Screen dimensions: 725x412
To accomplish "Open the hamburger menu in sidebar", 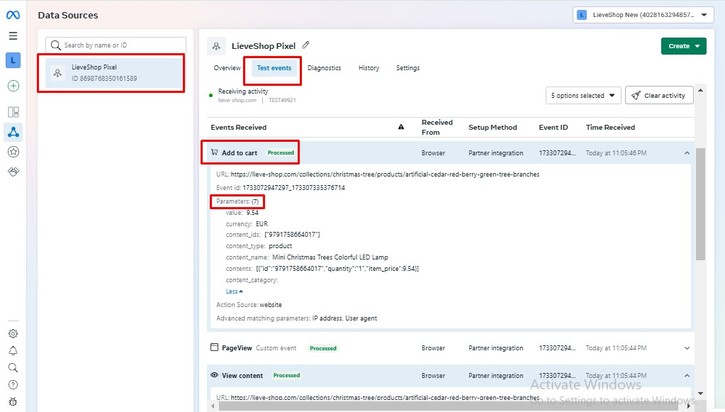I will pos(13,36).
